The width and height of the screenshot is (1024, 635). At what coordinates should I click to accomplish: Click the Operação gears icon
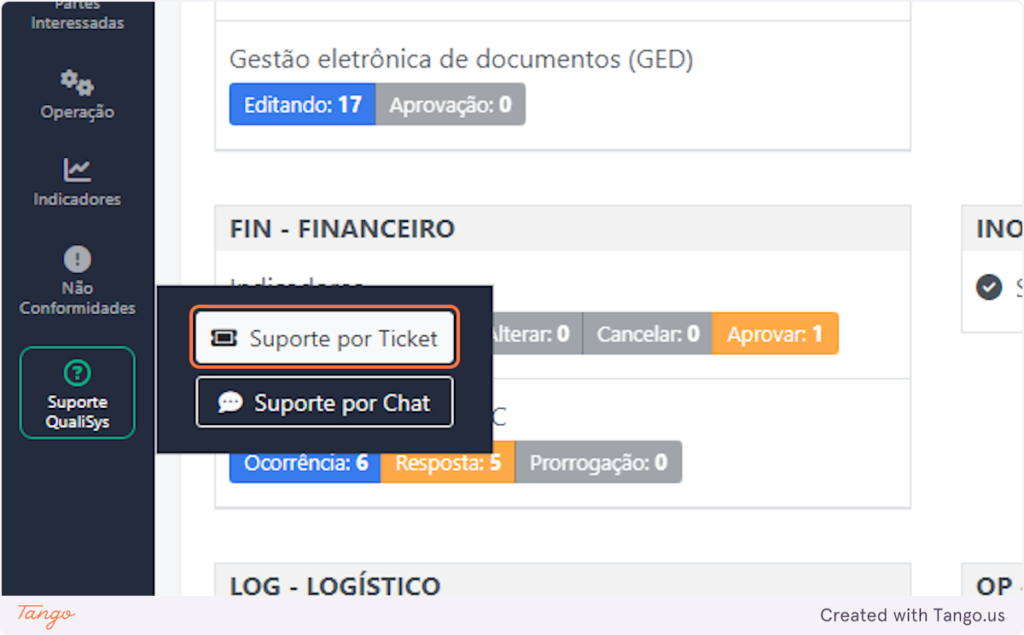(x=77, y=81)
